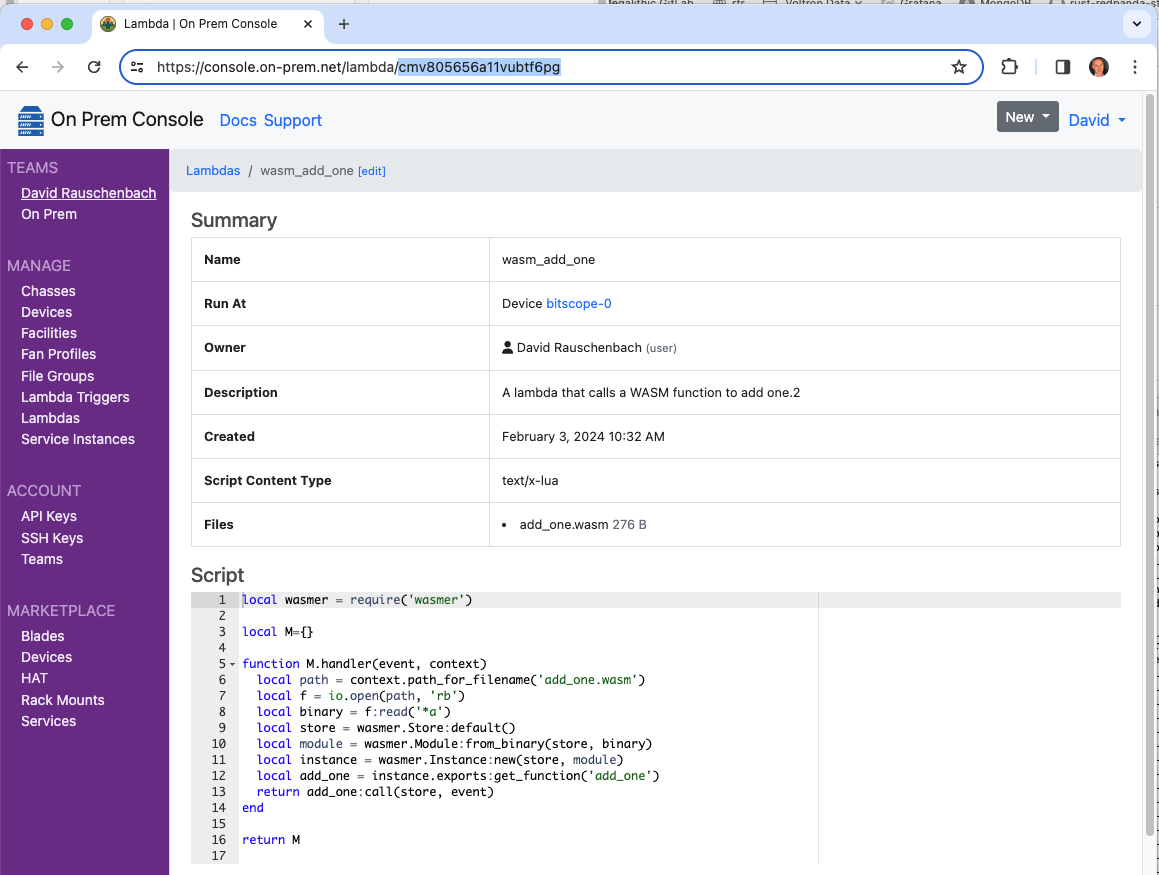
Task: Click the February 3, 2024 10:32 AM value
Action: pyautogui.click(x=583, y=437)
